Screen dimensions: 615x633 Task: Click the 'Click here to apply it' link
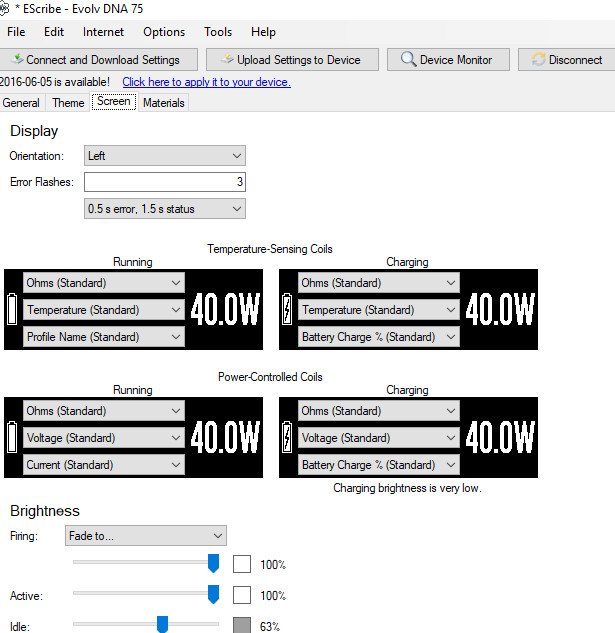click(206, 82)
